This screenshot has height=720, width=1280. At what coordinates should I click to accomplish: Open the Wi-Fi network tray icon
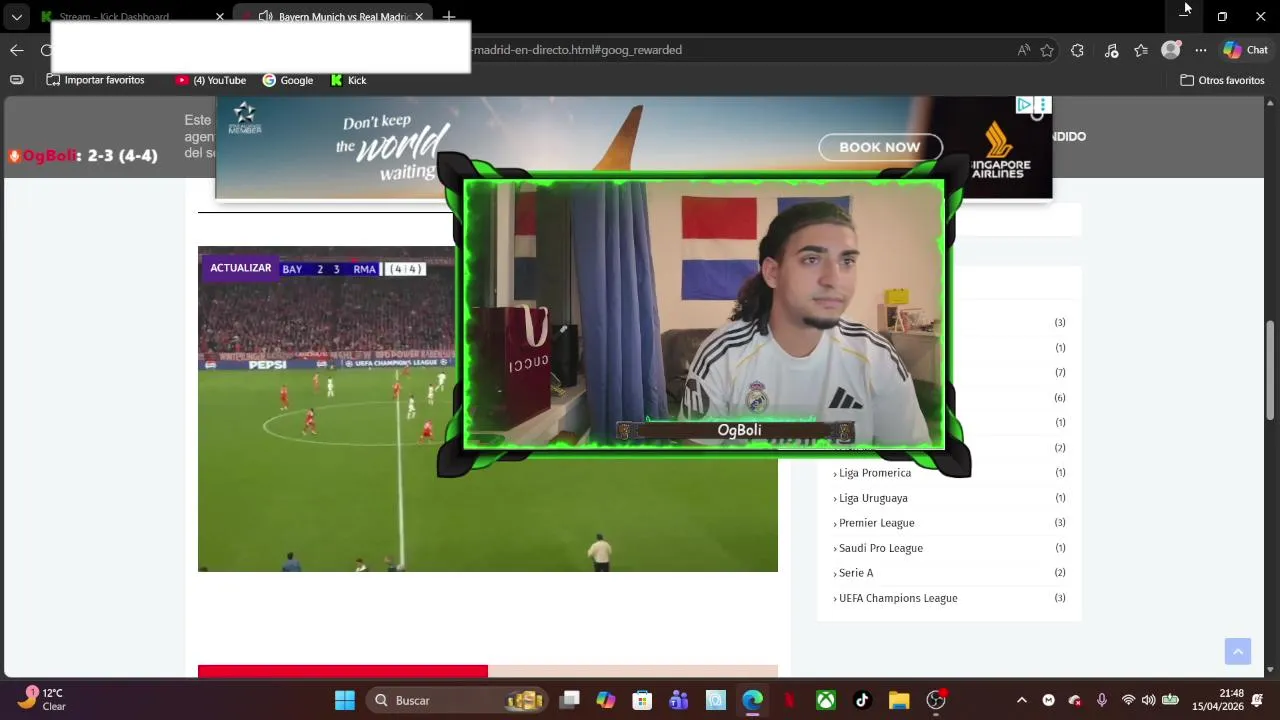1128,700
